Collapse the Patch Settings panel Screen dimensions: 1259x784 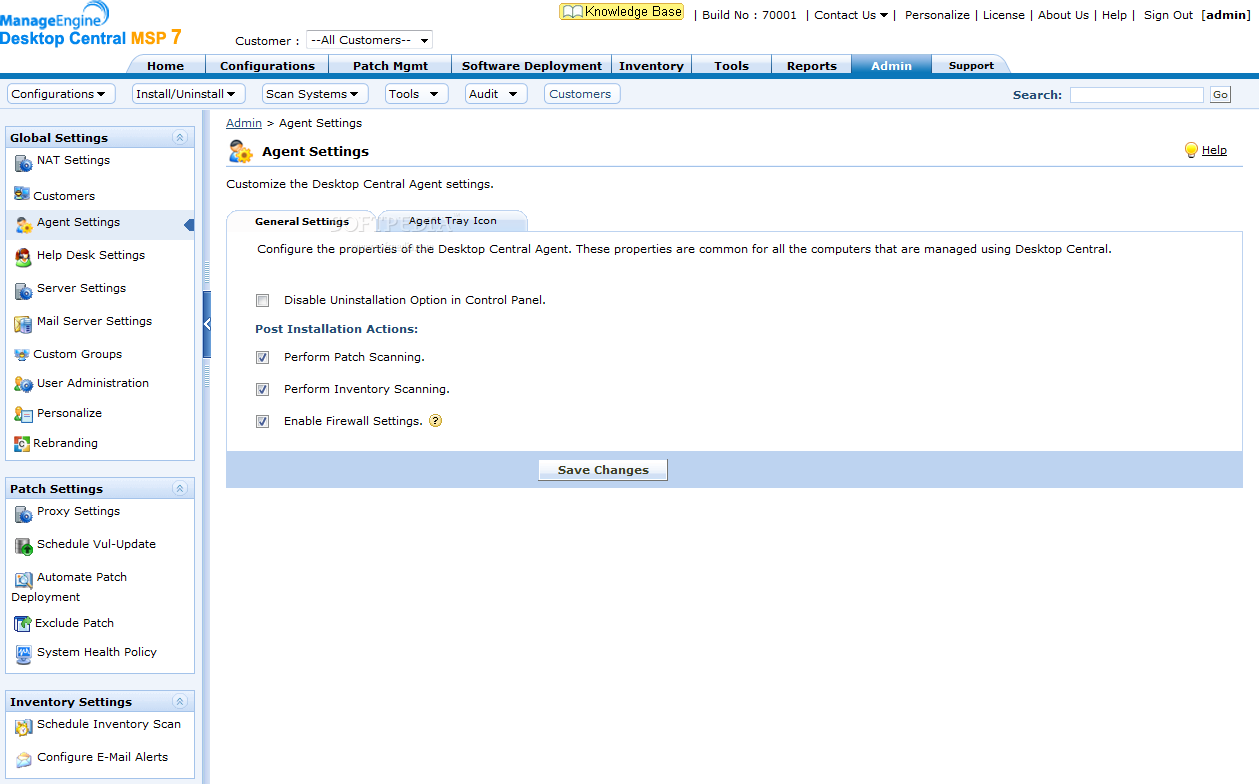pyautogui.click(x=180, y=489)
